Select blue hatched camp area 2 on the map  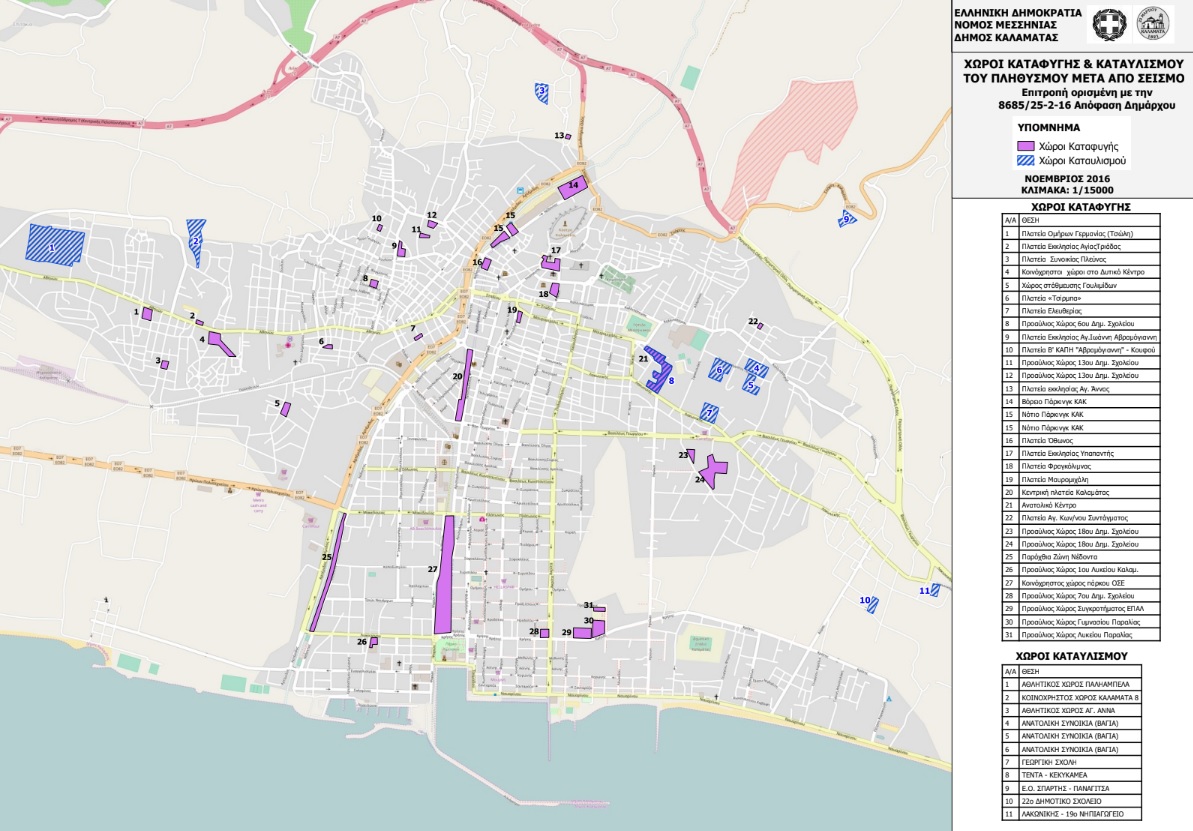[x=196, y=242]
